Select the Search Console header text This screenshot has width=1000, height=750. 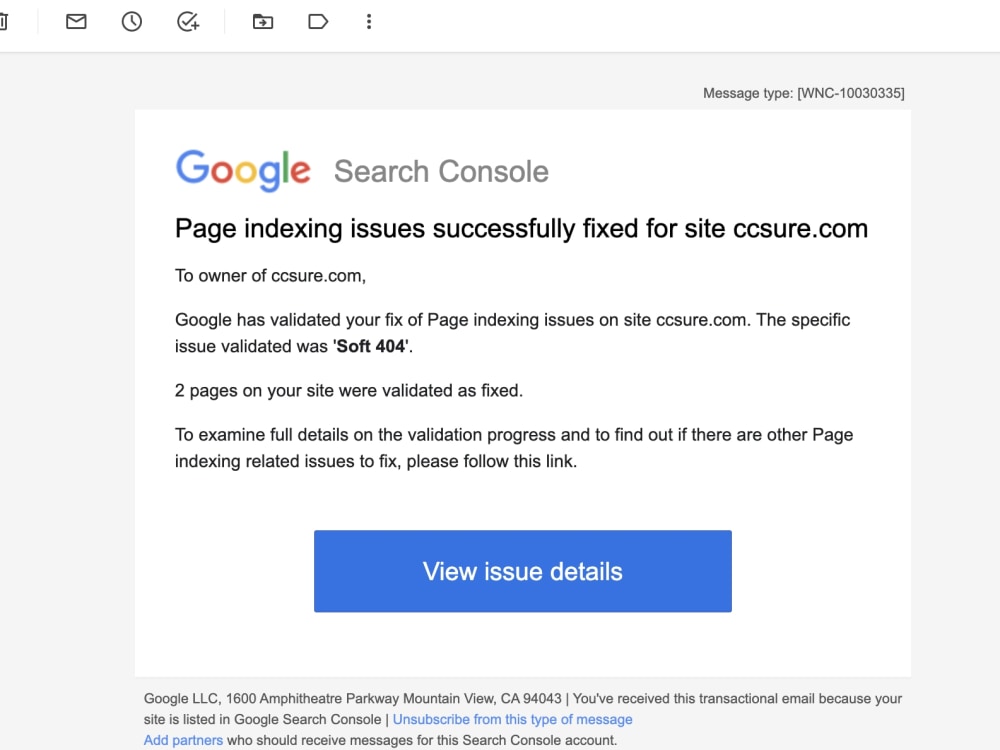point(441,171)
